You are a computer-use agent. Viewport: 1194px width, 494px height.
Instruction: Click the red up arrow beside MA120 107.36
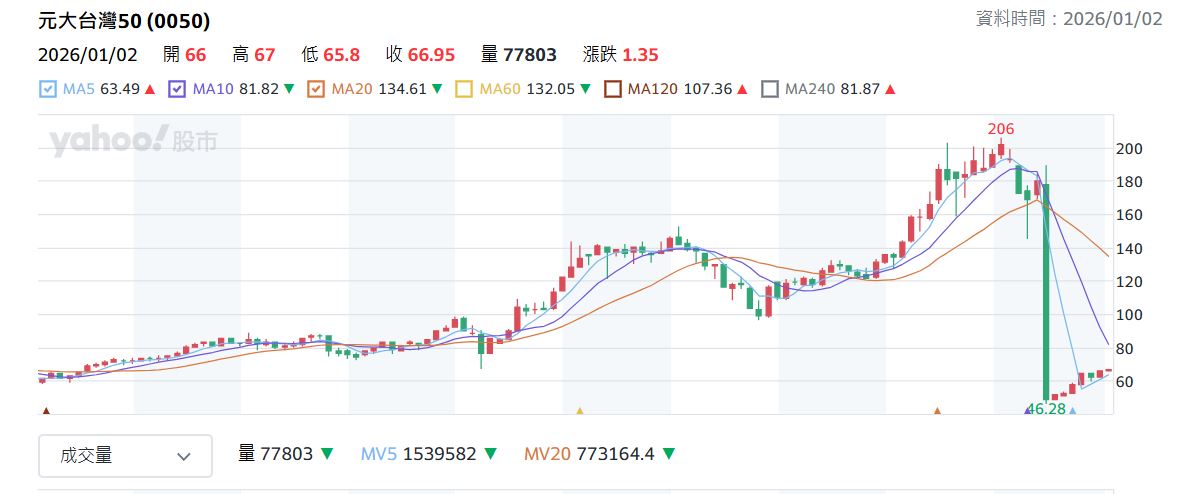click(x=742, y=89)
